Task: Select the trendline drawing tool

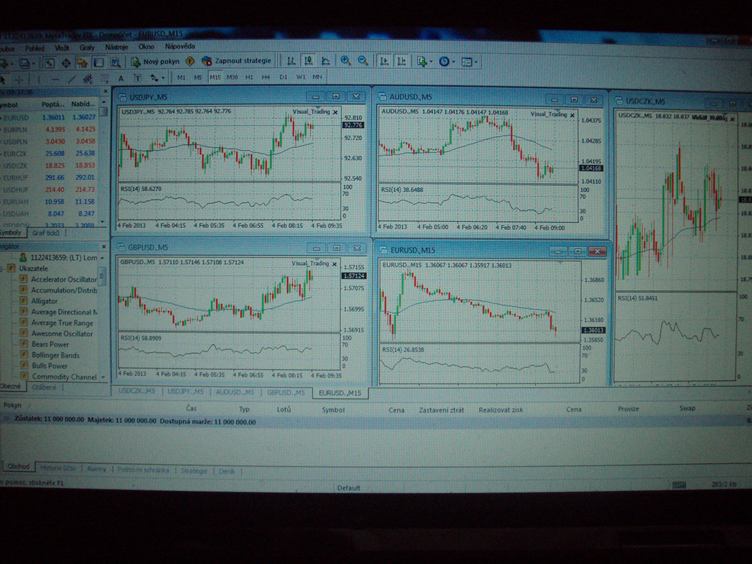Action: [72, 79]
